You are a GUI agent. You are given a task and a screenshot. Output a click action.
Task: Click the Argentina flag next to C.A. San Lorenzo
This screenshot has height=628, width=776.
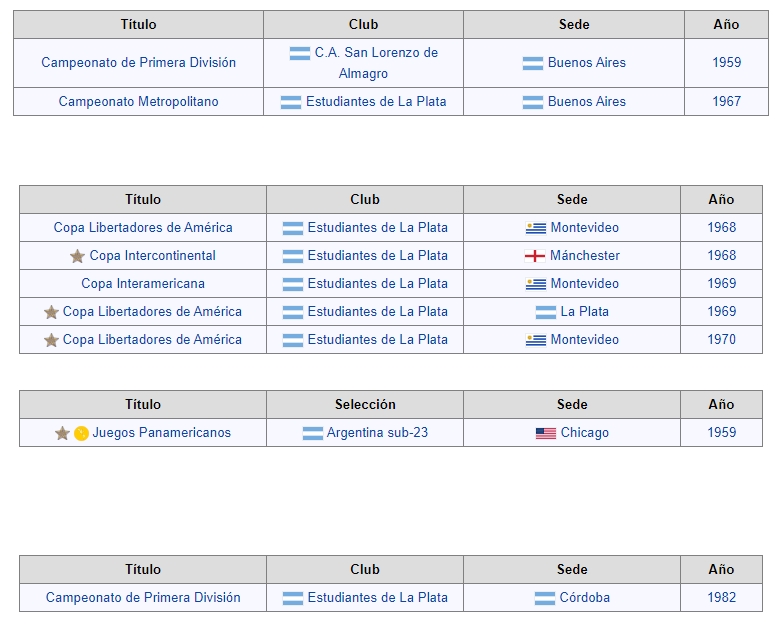[x=300, y=53]
